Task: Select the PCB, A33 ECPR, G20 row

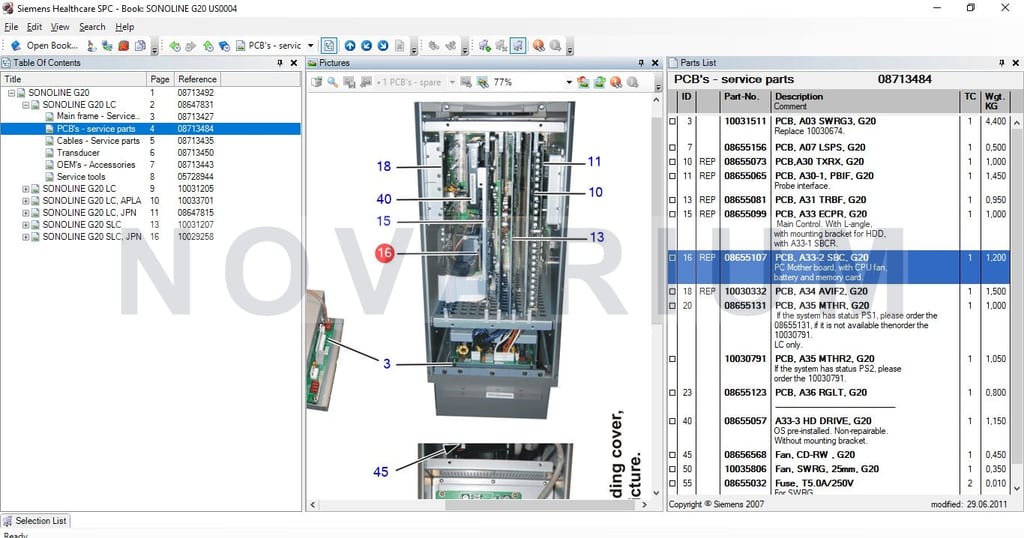Action: [x=839, y=229]
